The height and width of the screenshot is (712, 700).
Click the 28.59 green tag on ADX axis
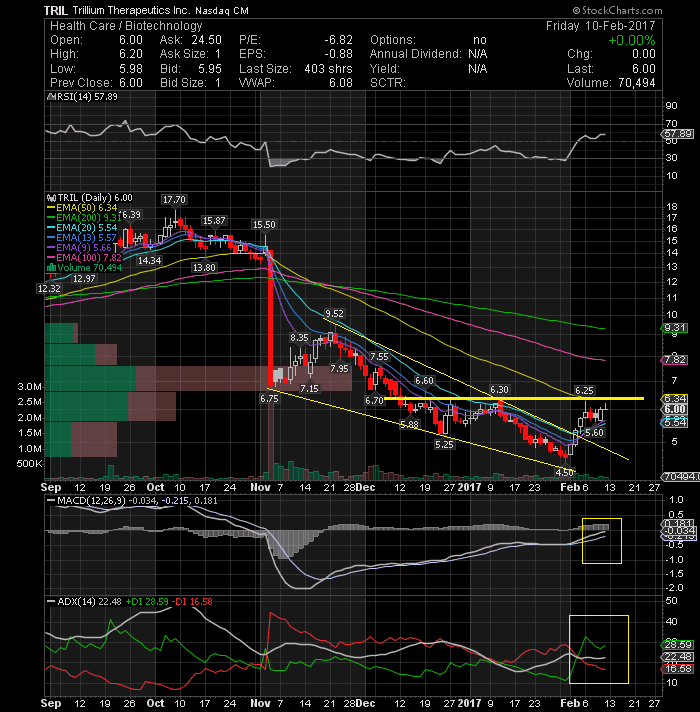coord(678,644)
